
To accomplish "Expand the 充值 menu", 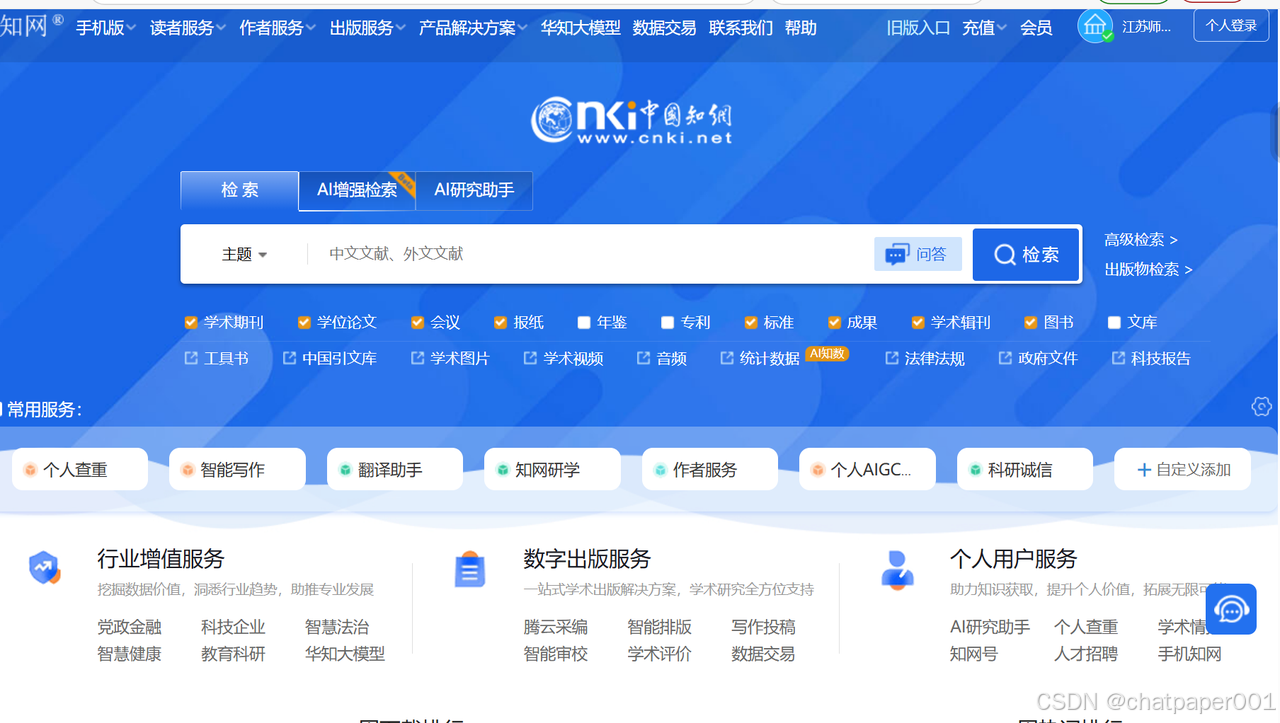I will coord(985,28).
